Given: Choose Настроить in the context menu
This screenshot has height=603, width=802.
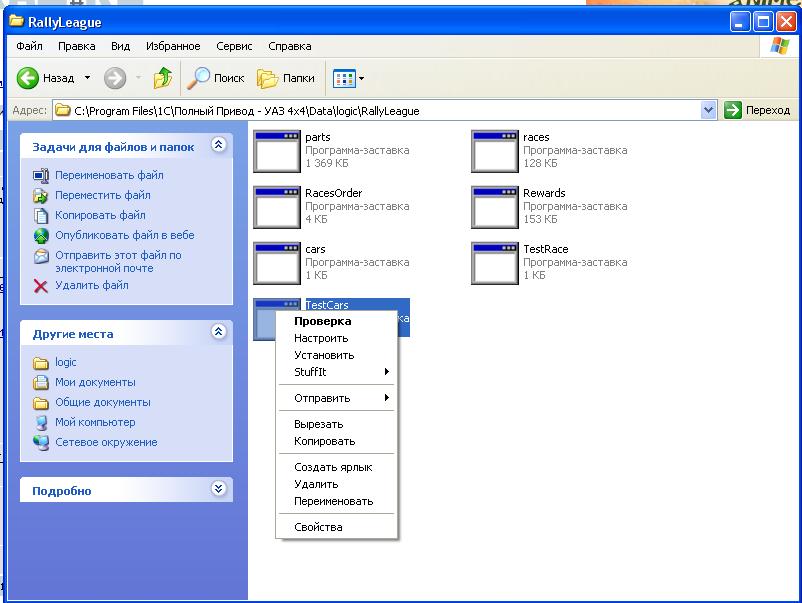Looking at the screenshot, I should 337,338.
